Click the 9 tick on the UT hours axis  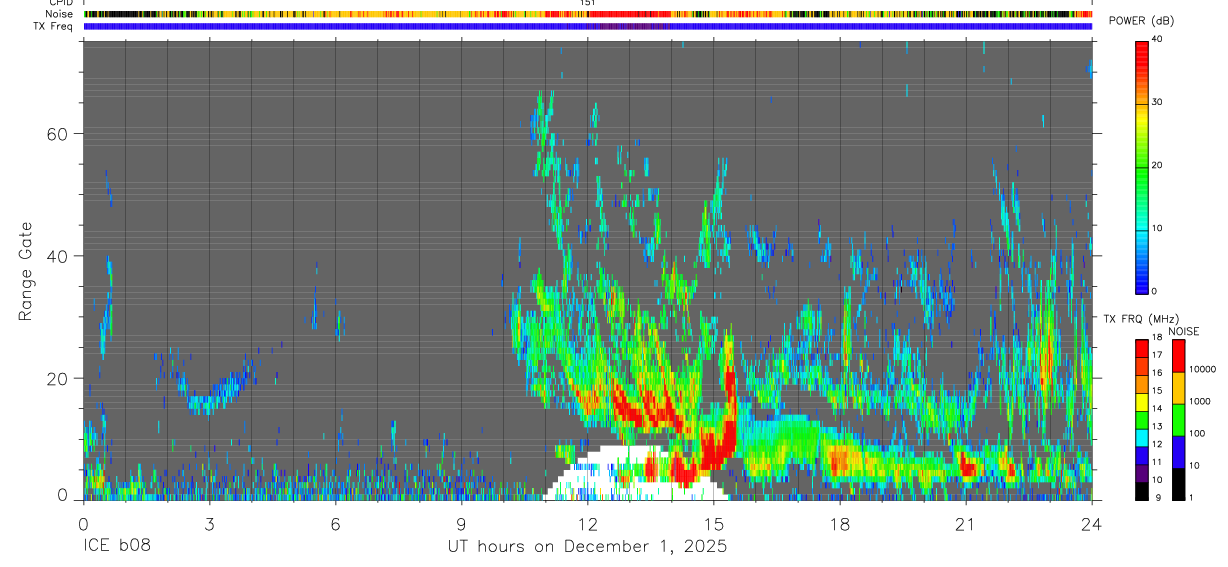pos(461,524)
